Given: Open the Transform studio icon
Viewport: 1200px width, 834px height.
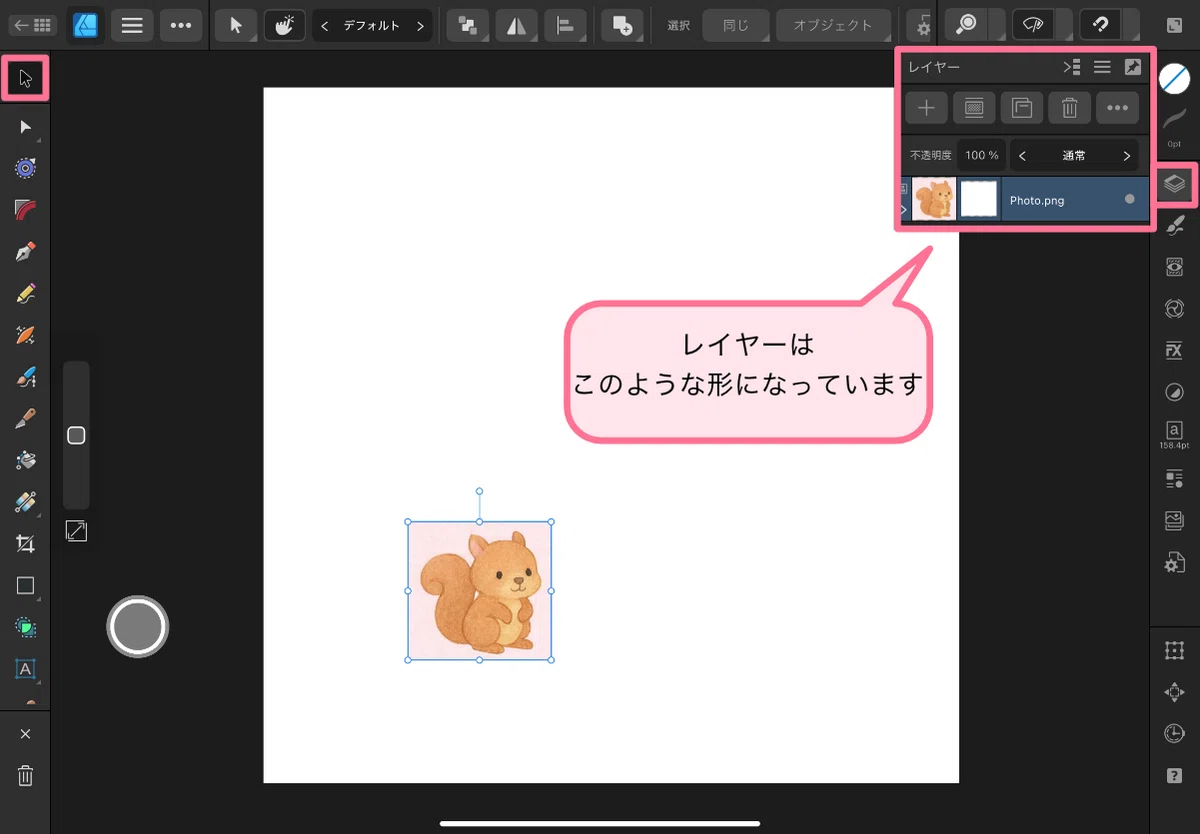Looking at the screenshot, I should click(x=1174, y=651).
